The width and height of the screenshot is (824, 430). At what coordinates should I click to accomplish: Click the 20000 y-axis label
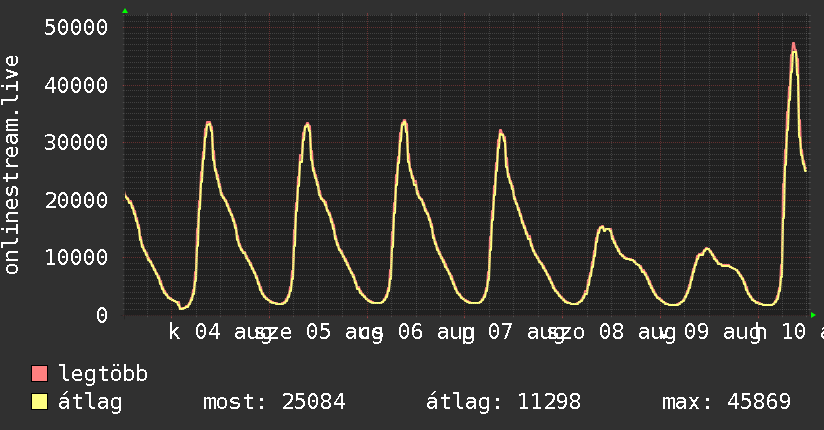click(76, 200)
